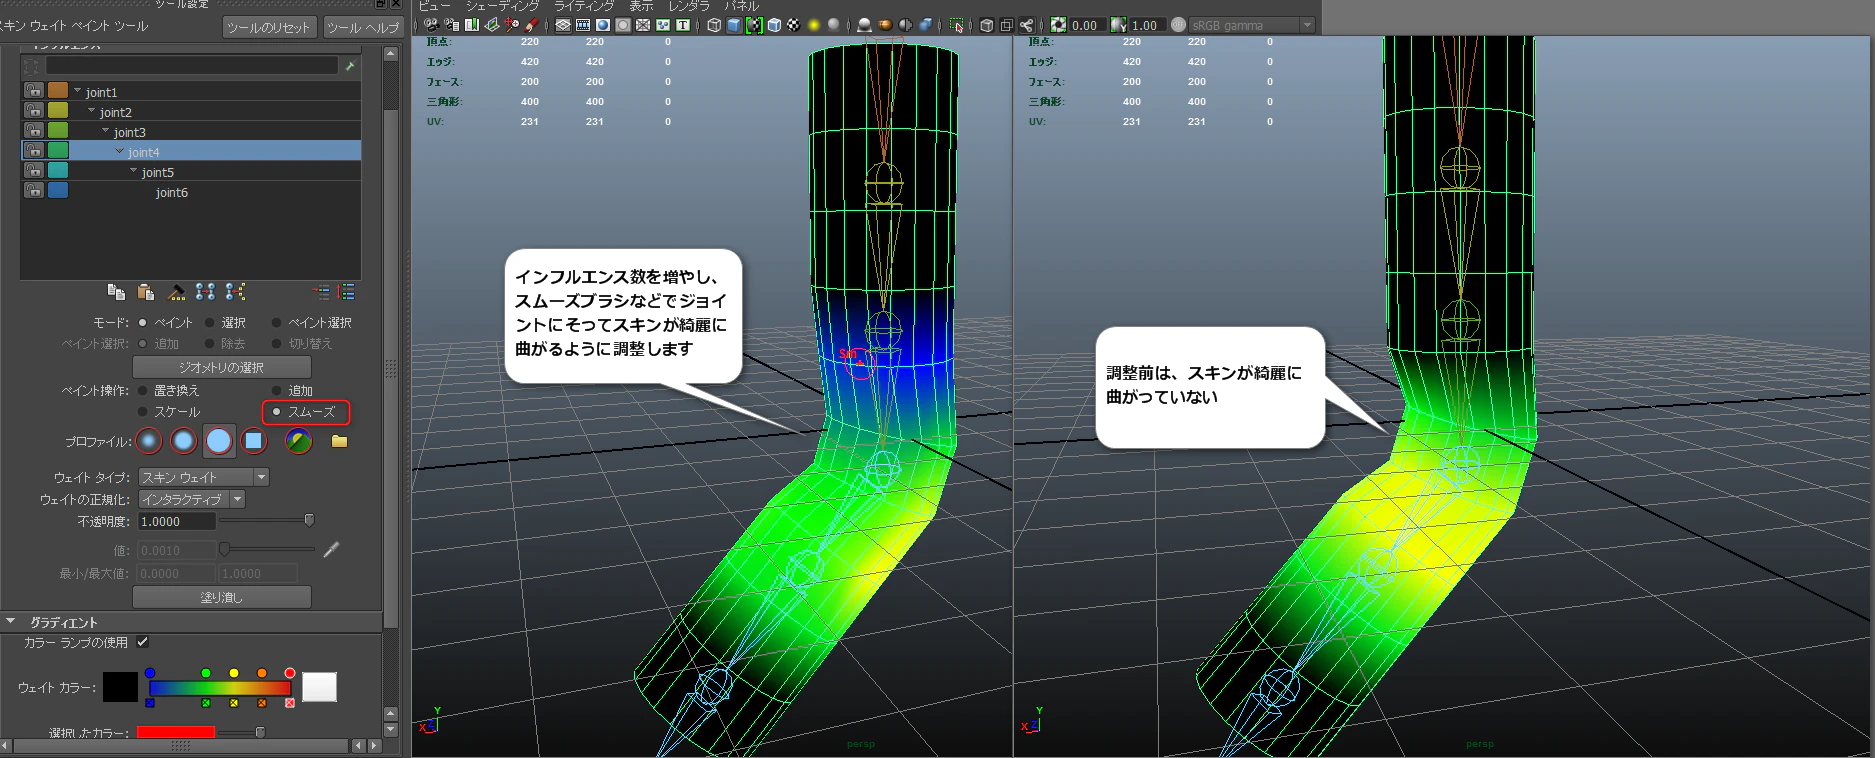
Task: Click the select camera icon in viewport toolbar
Action: coord(431,25)
